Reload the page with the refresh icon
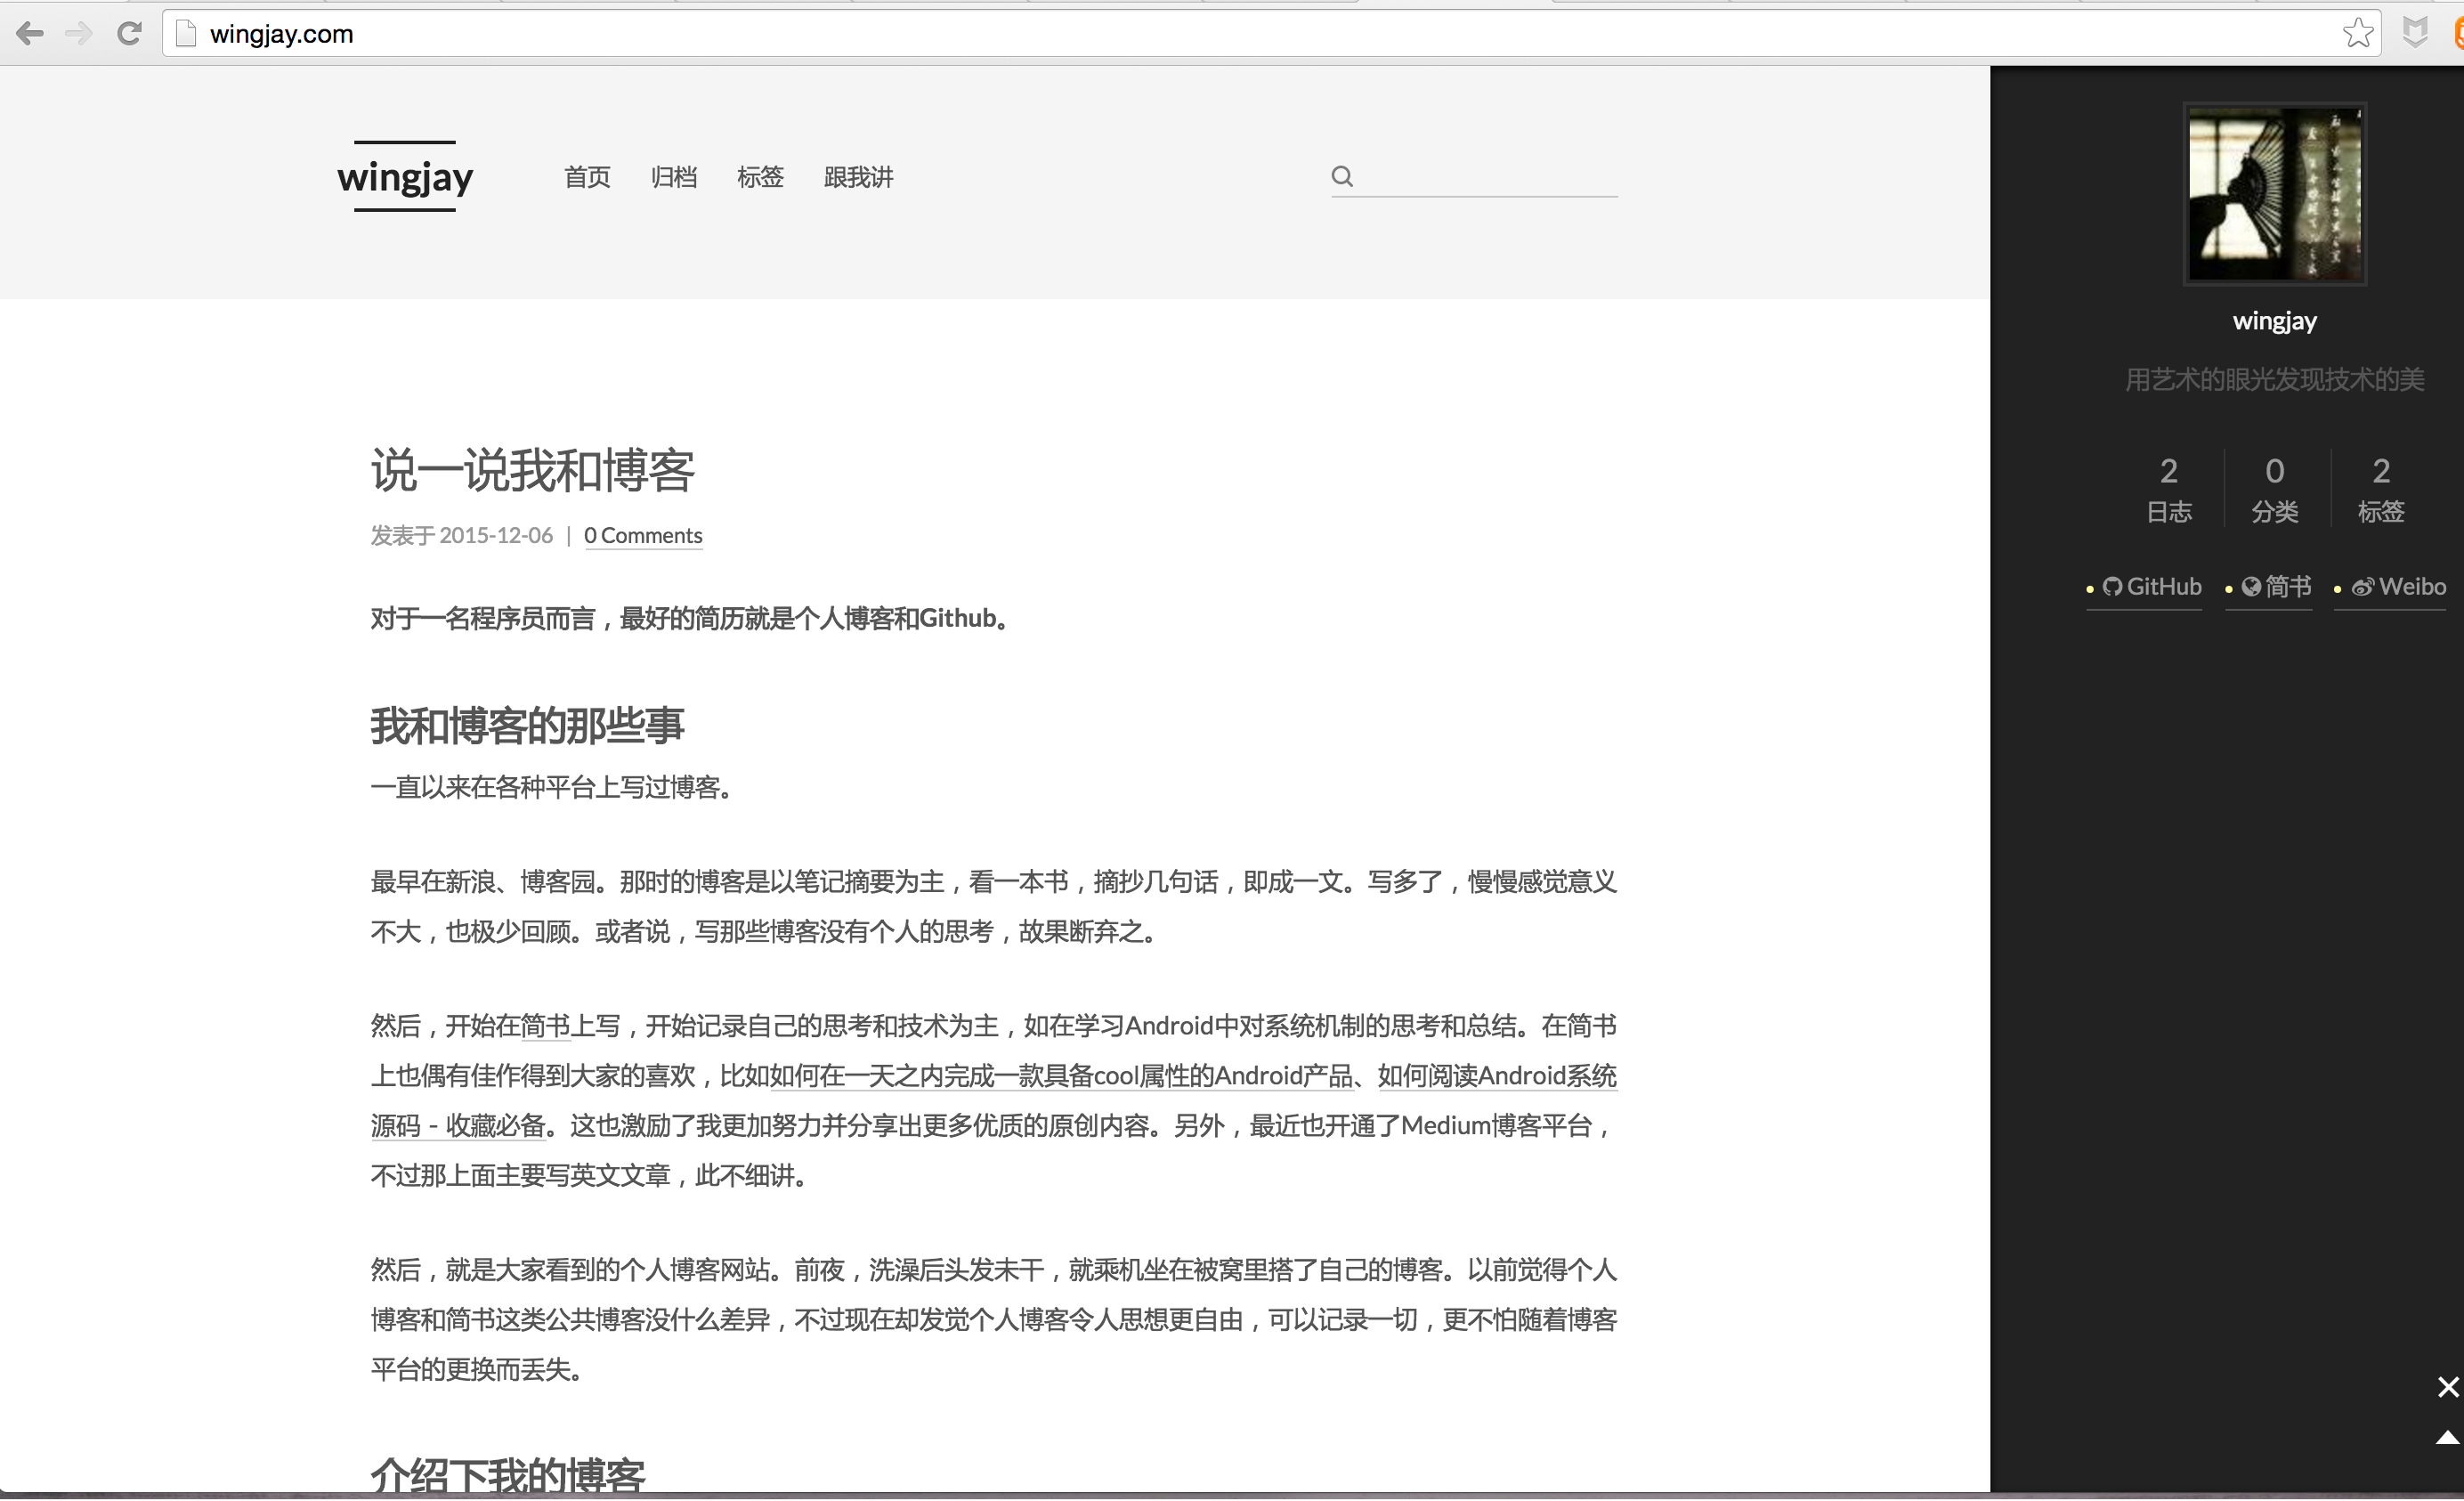 tap(128, 33)
